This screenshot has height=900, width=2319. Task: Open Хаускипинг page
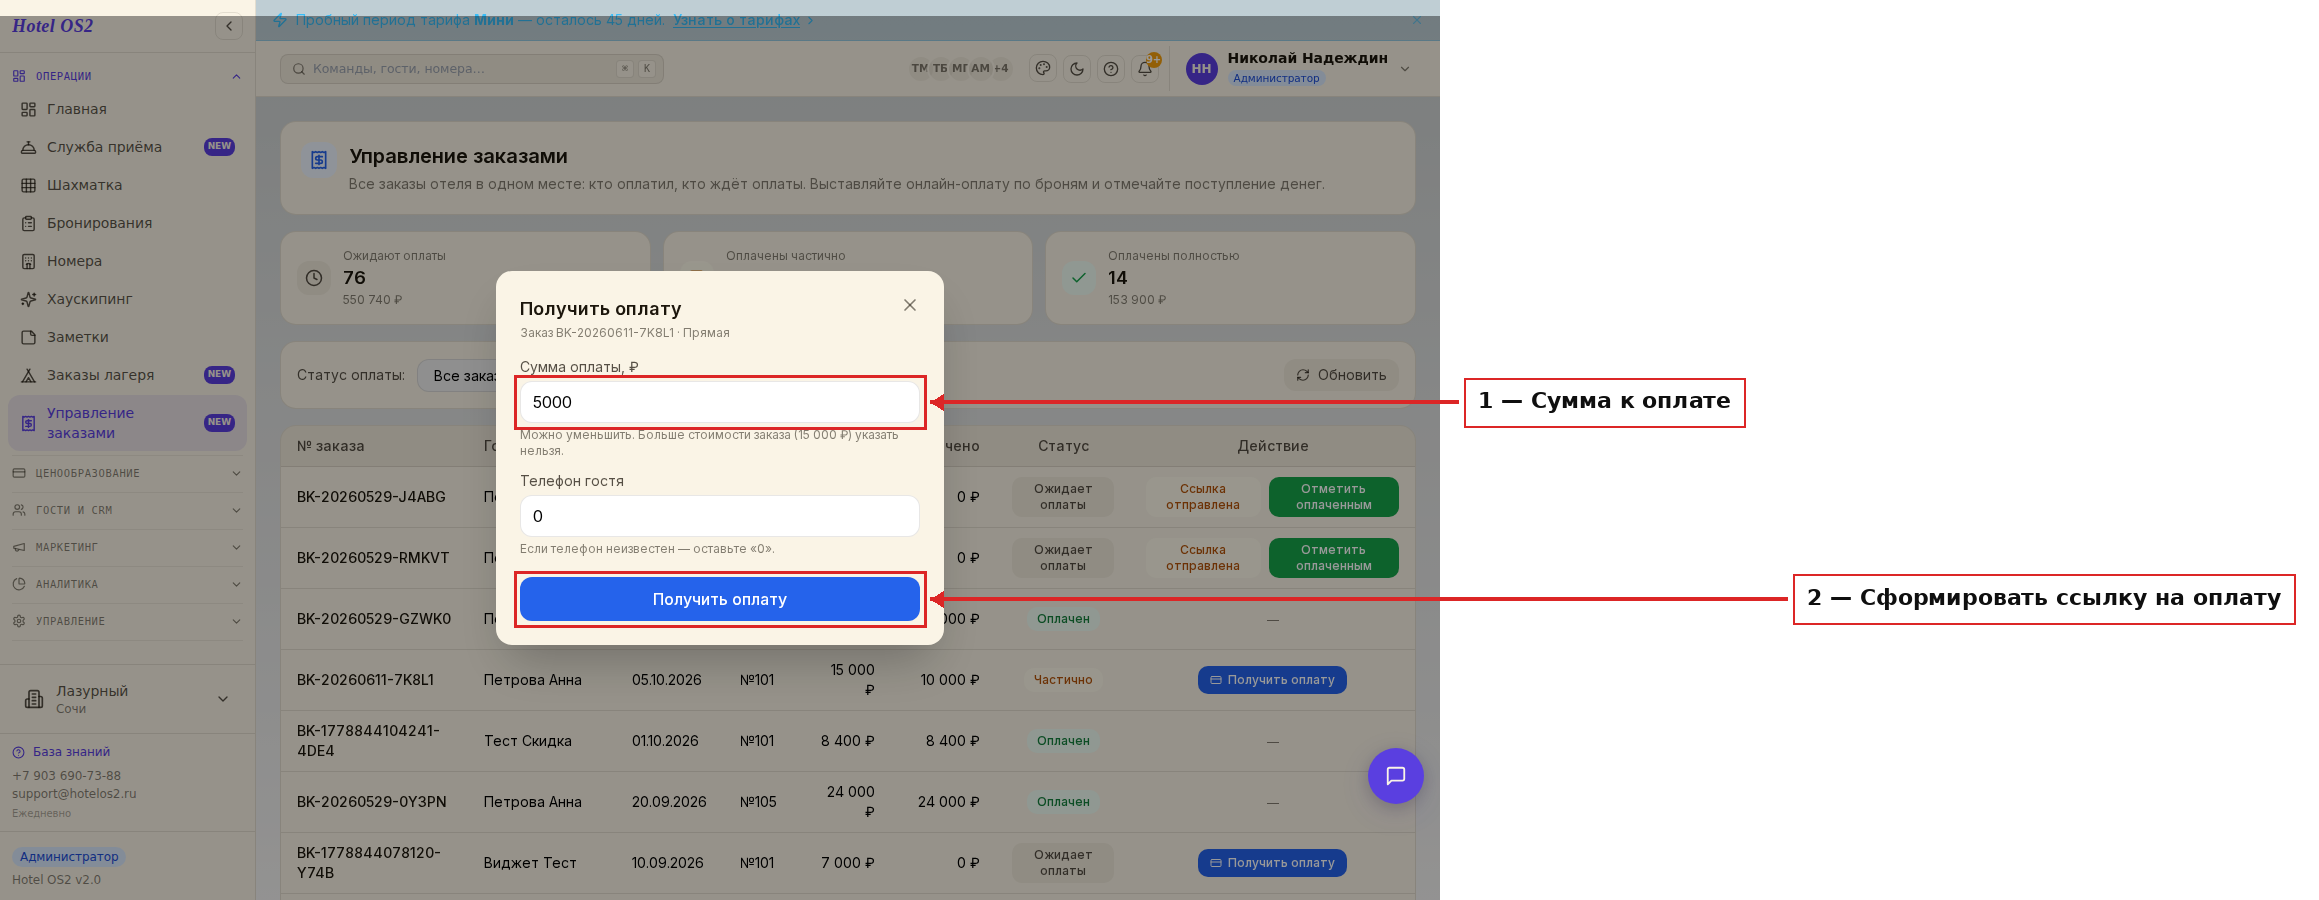coord(127,299)
